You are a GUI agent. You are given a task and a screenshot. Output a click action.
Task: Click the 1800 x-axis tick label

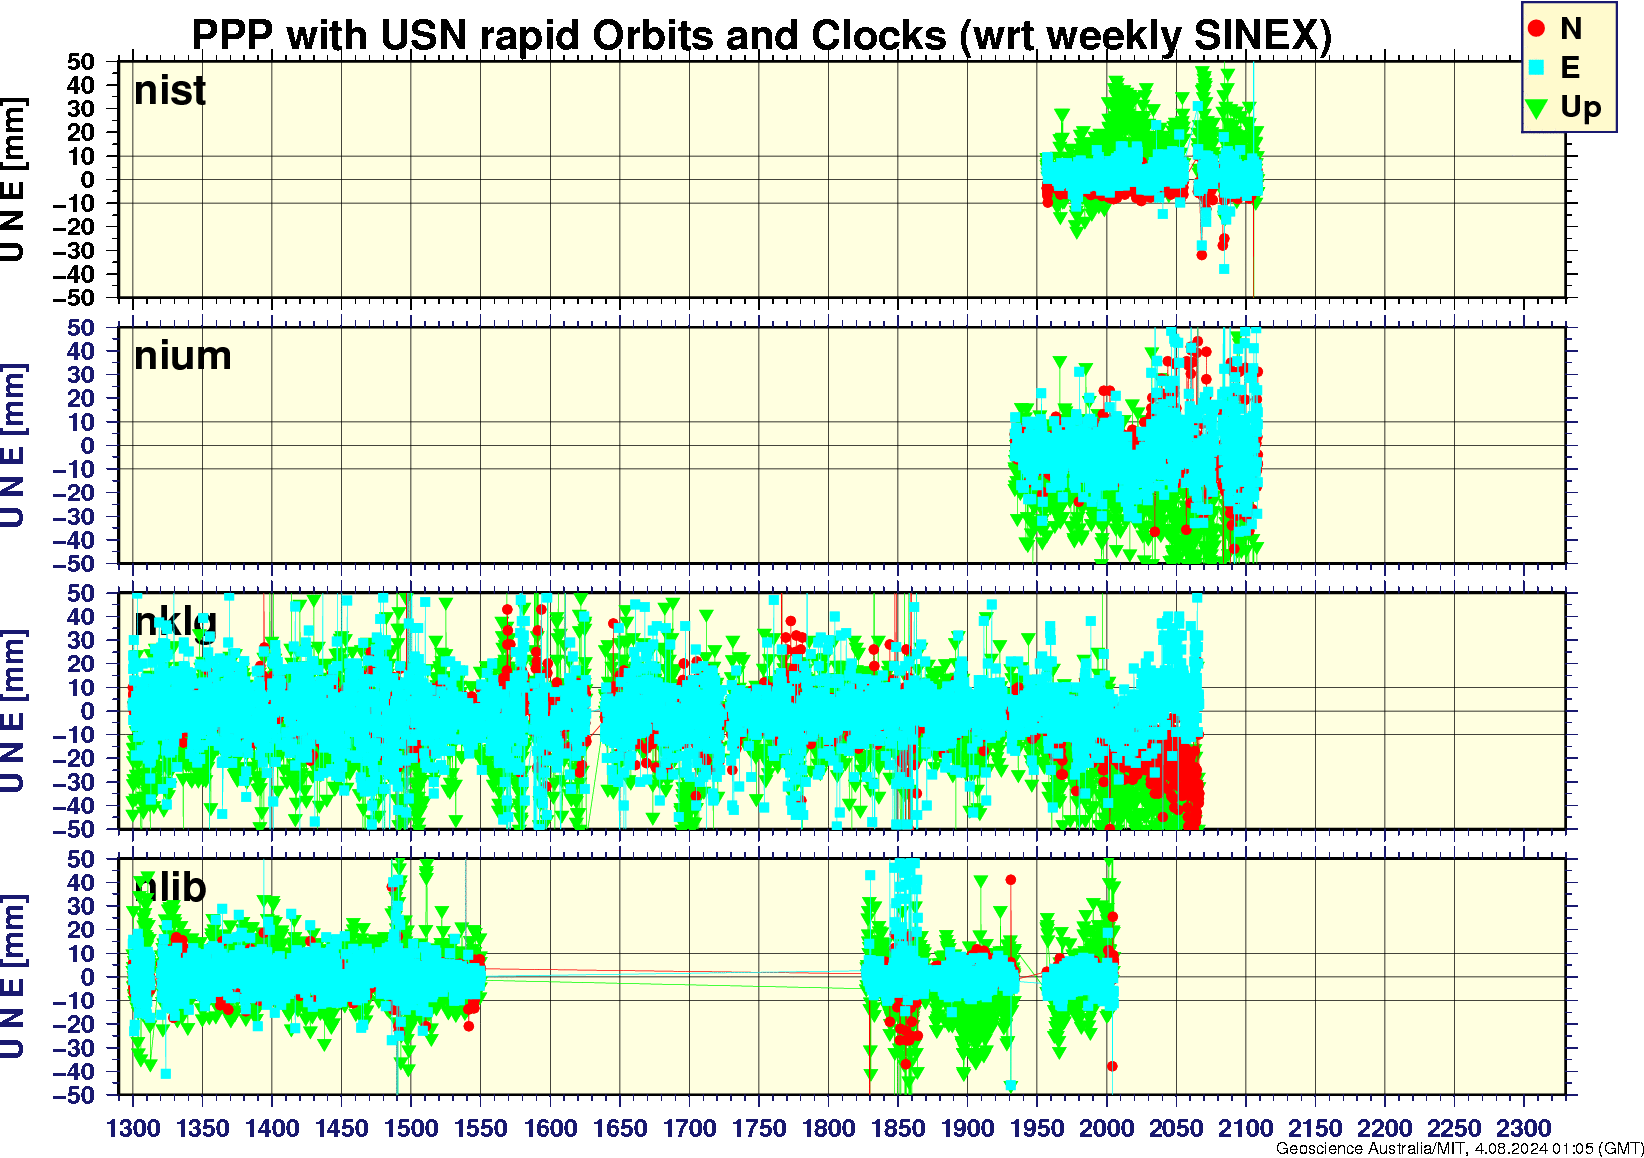click(x=828, y=1128)
